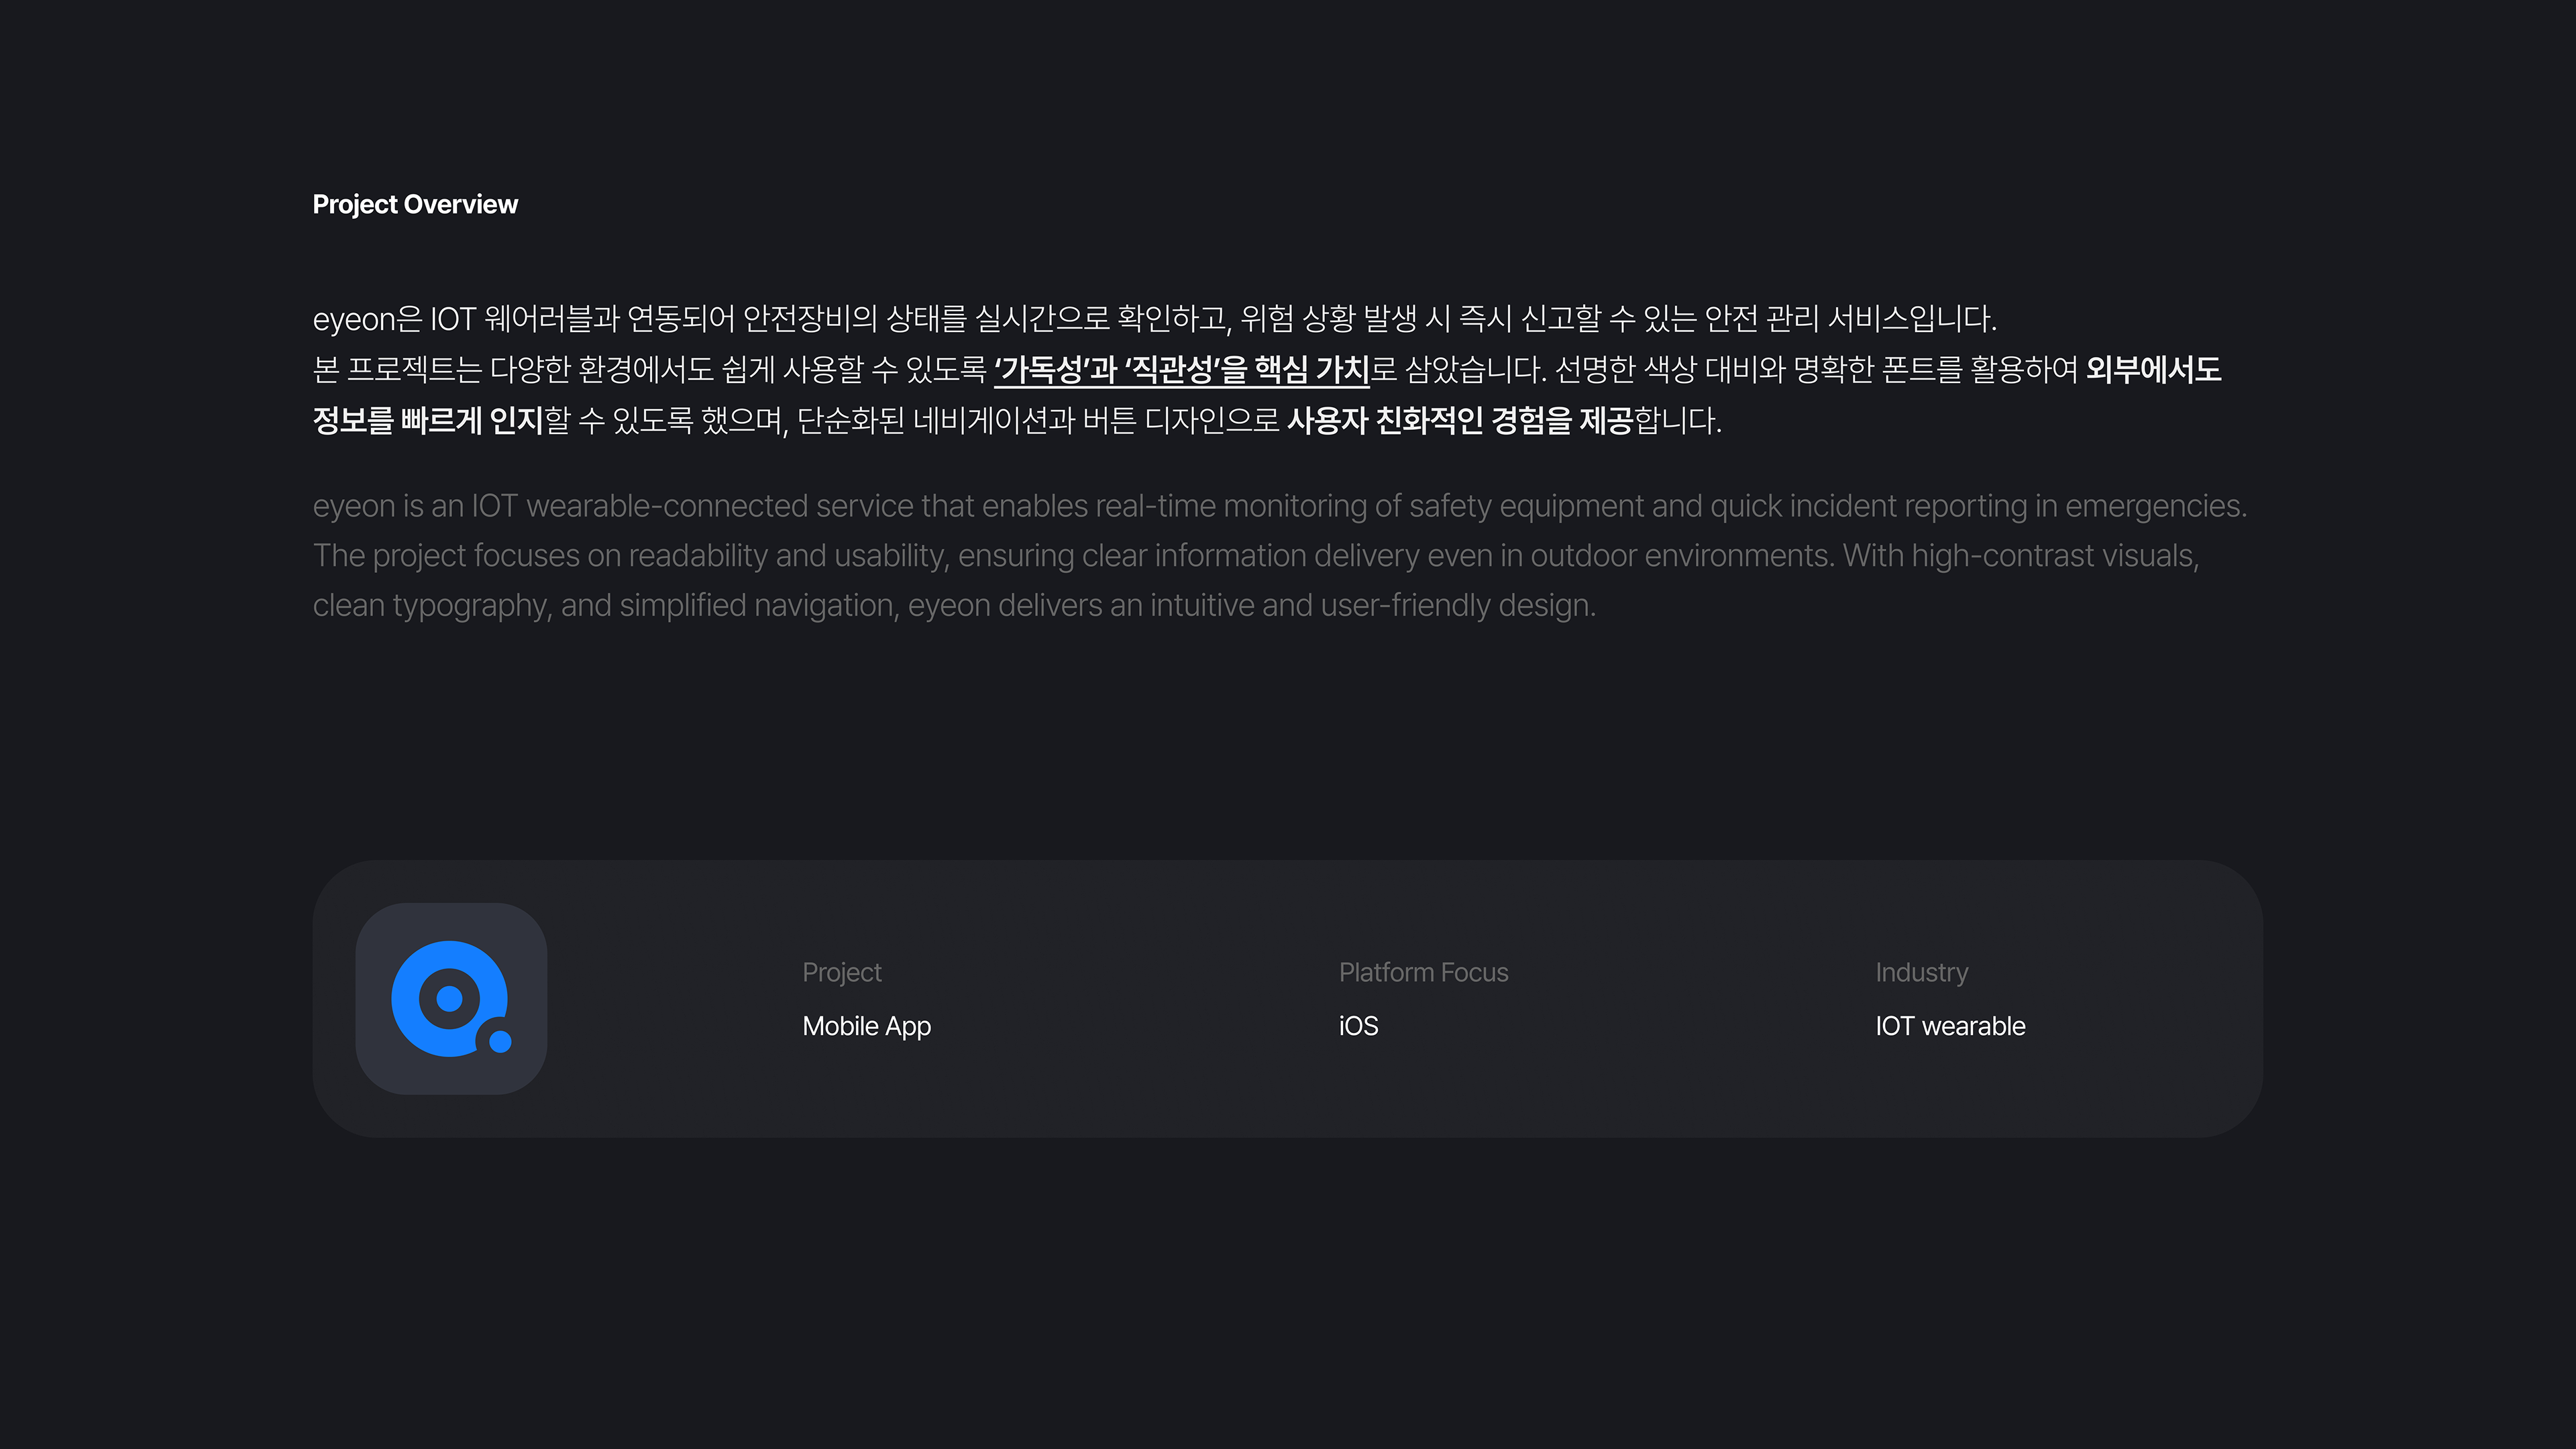Select the 'Mobile App' value

coord(866,1026)
